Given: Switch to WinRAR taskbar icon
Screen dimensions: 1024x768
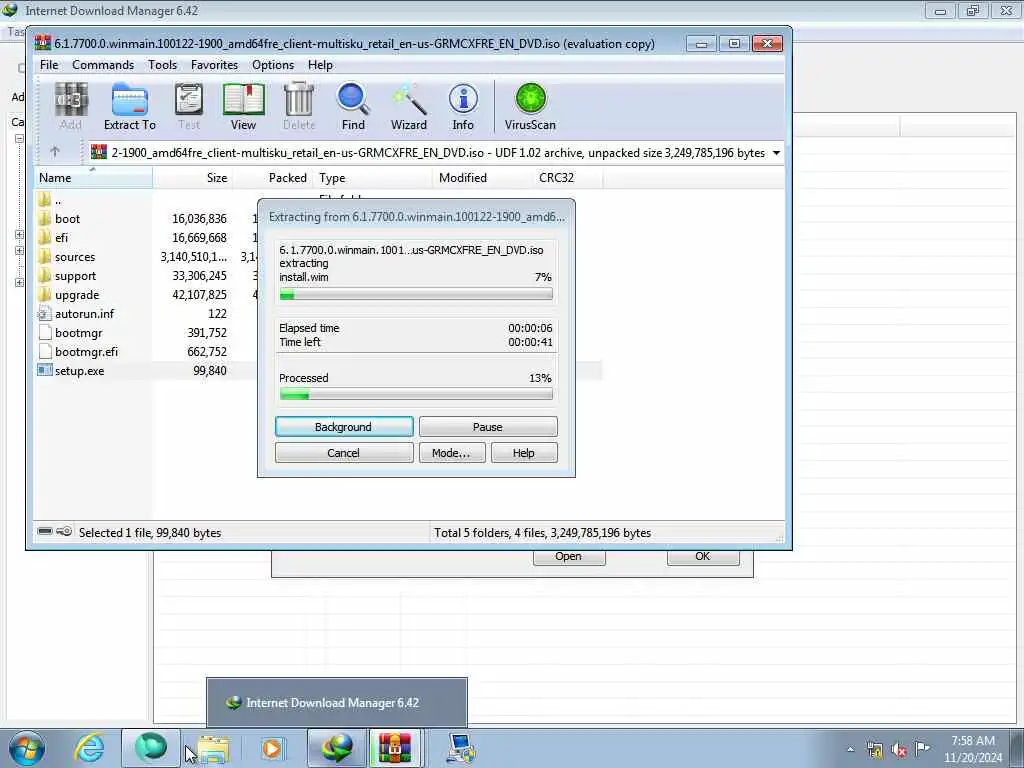Looking at the screenshot, I should pyautogui.click(x=396, y=748).
